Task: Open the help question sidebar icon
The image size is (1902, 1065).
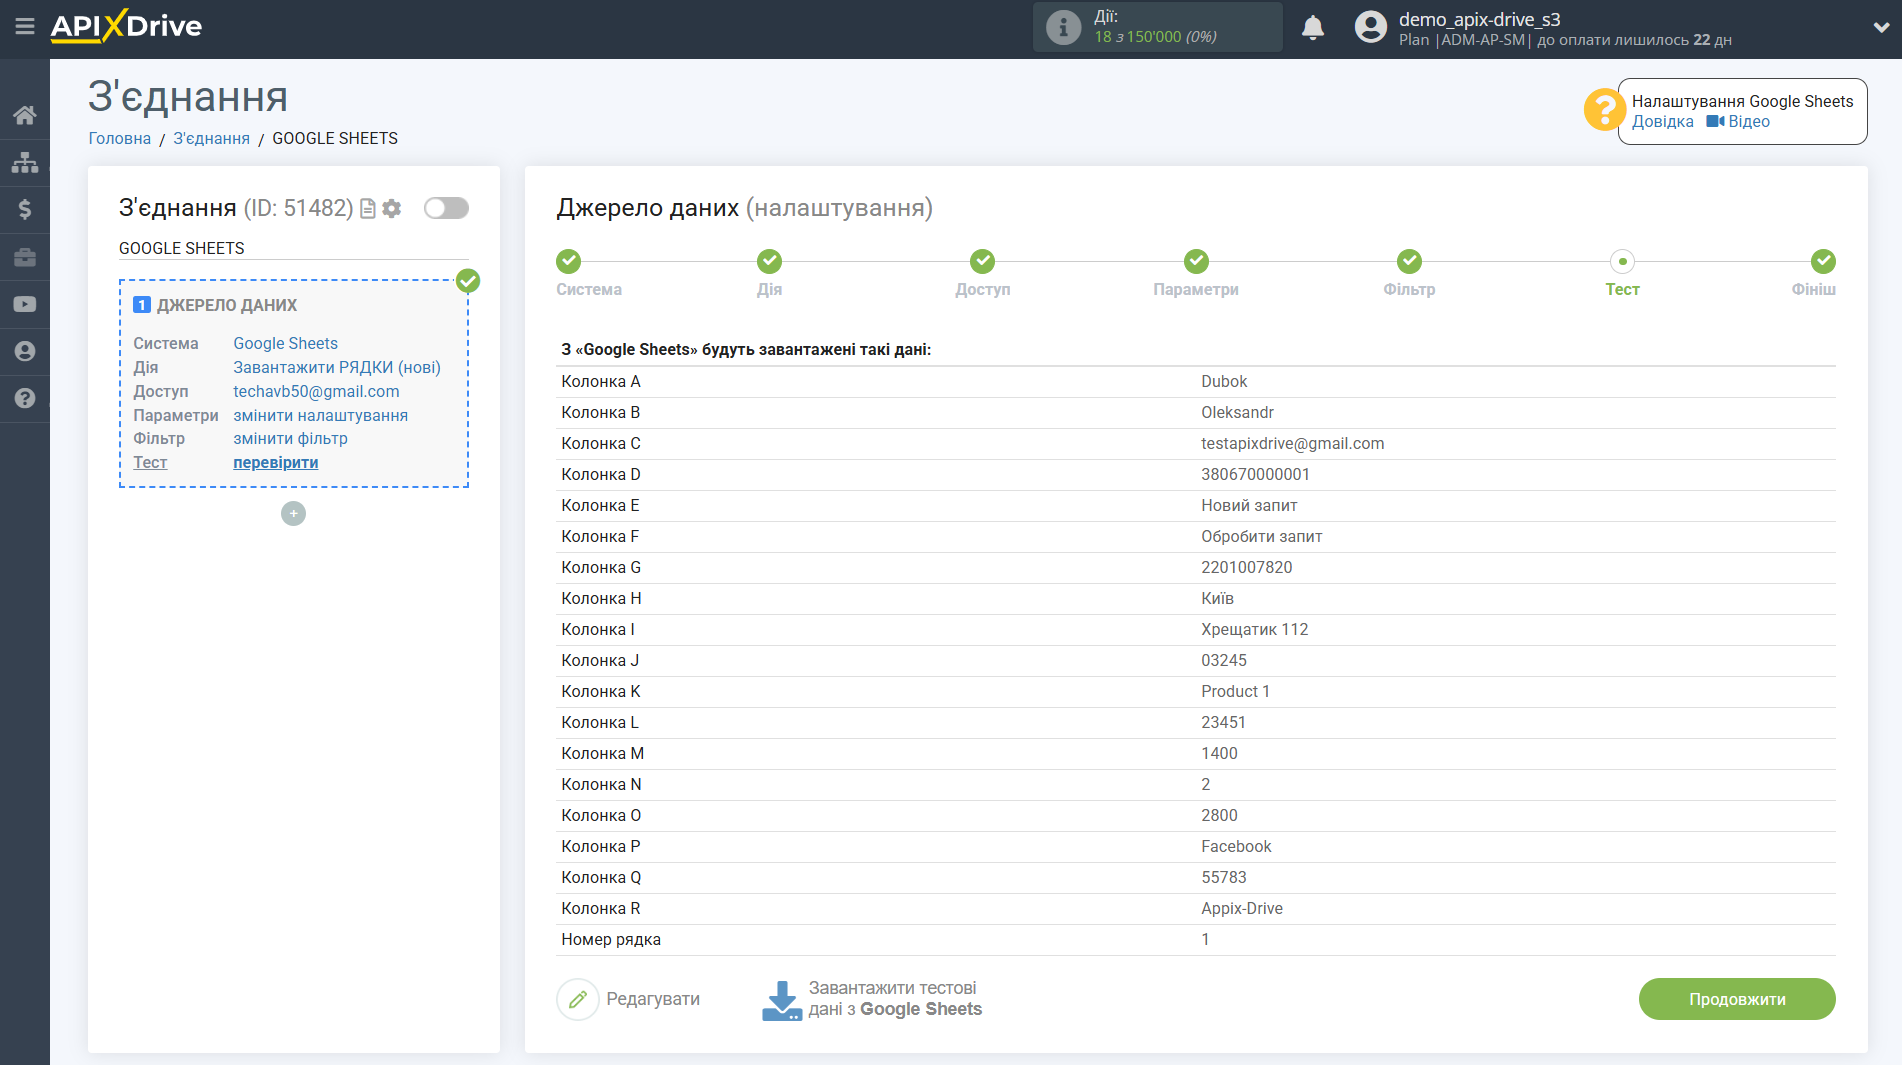Action: pos(25,398)
